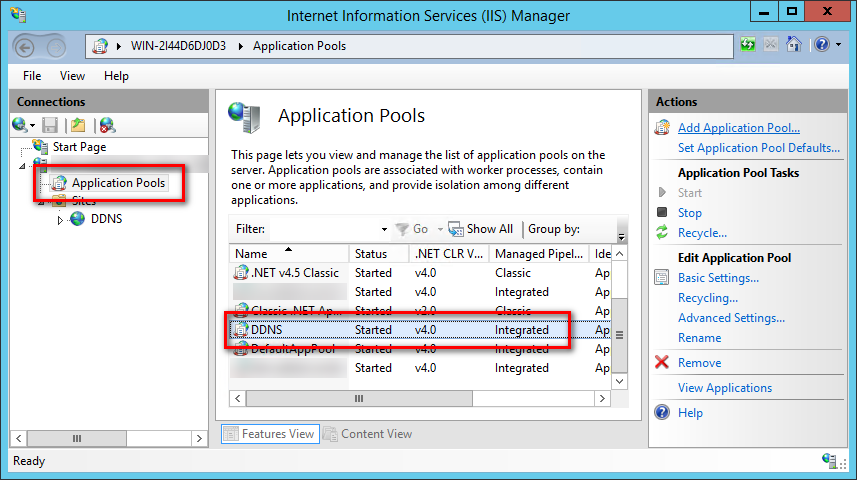Click the status bar network icon
Image resolution: width=857 pixels, height=480 pixels.
point(829,460)
